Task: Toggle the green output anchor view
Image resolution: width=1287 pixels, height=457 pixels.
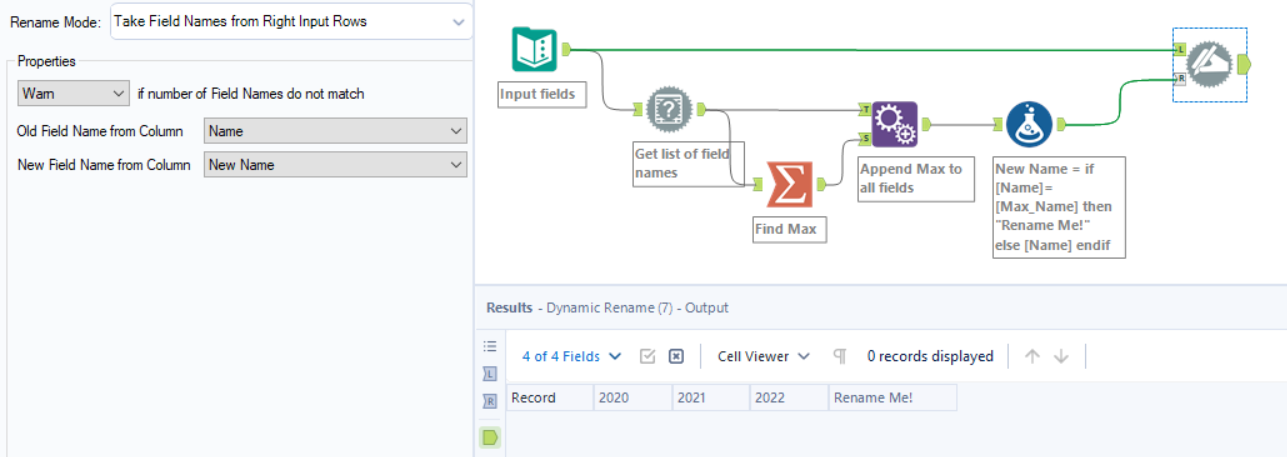Action: click(490, 437)
